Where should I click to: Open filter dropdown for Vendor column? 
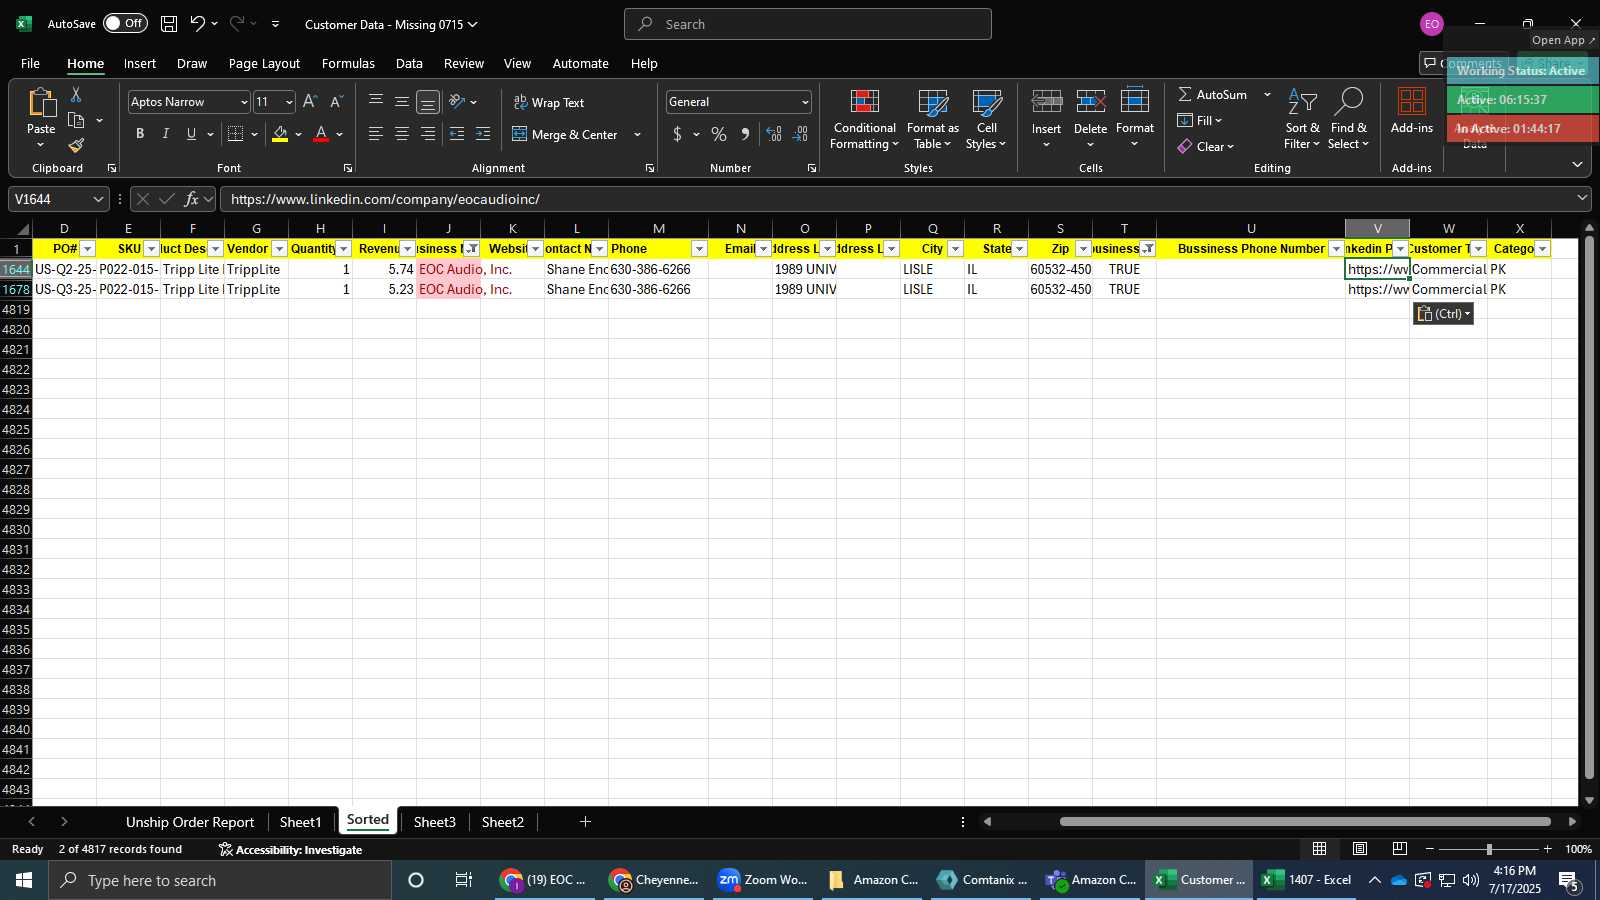(279, 249)
